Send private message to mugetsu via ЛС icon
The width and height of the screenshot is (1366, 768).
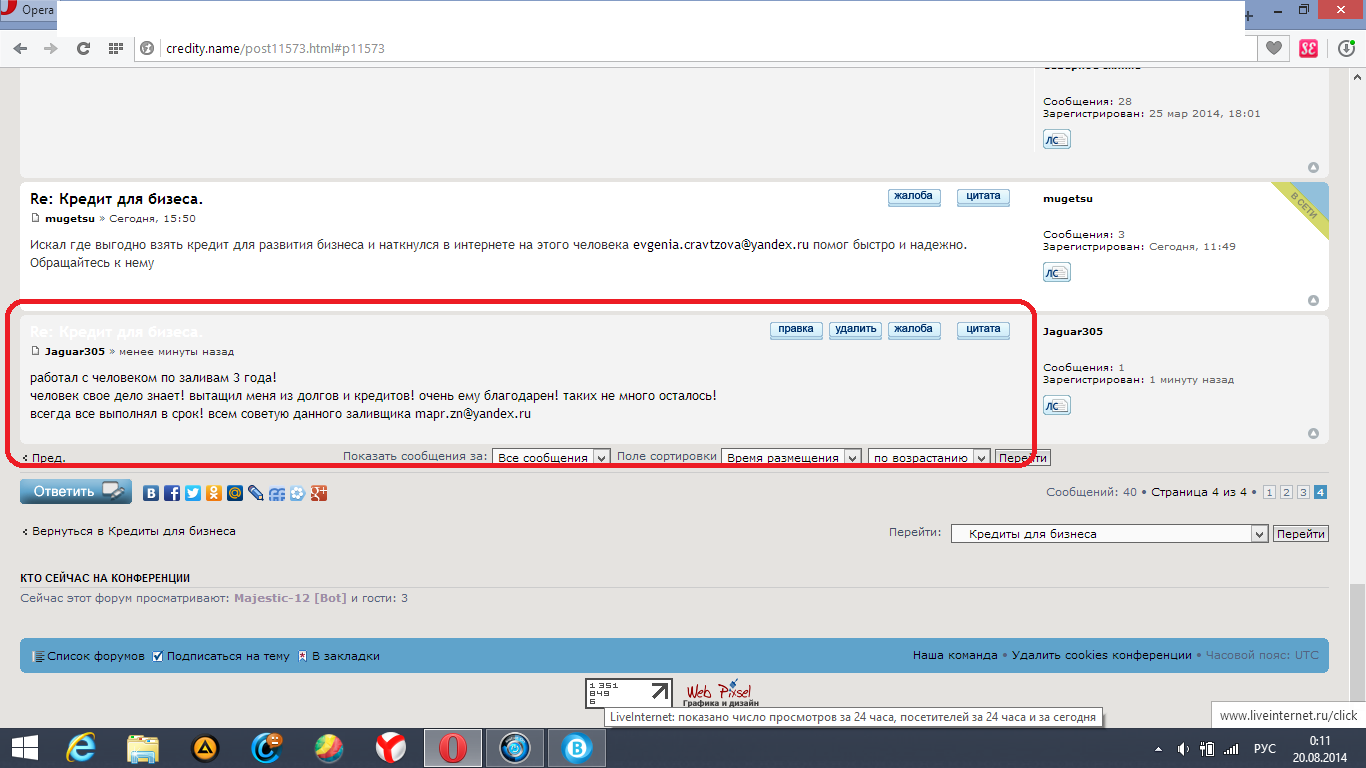pyautogui.click(x=1057, y=272)
